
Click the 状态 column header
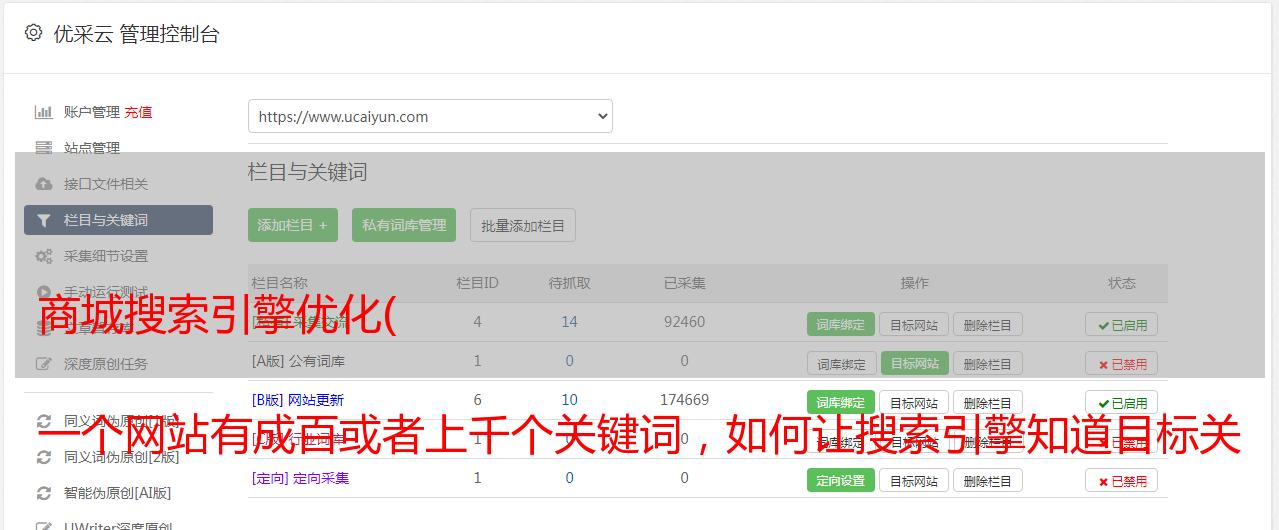coord(1121,283)
